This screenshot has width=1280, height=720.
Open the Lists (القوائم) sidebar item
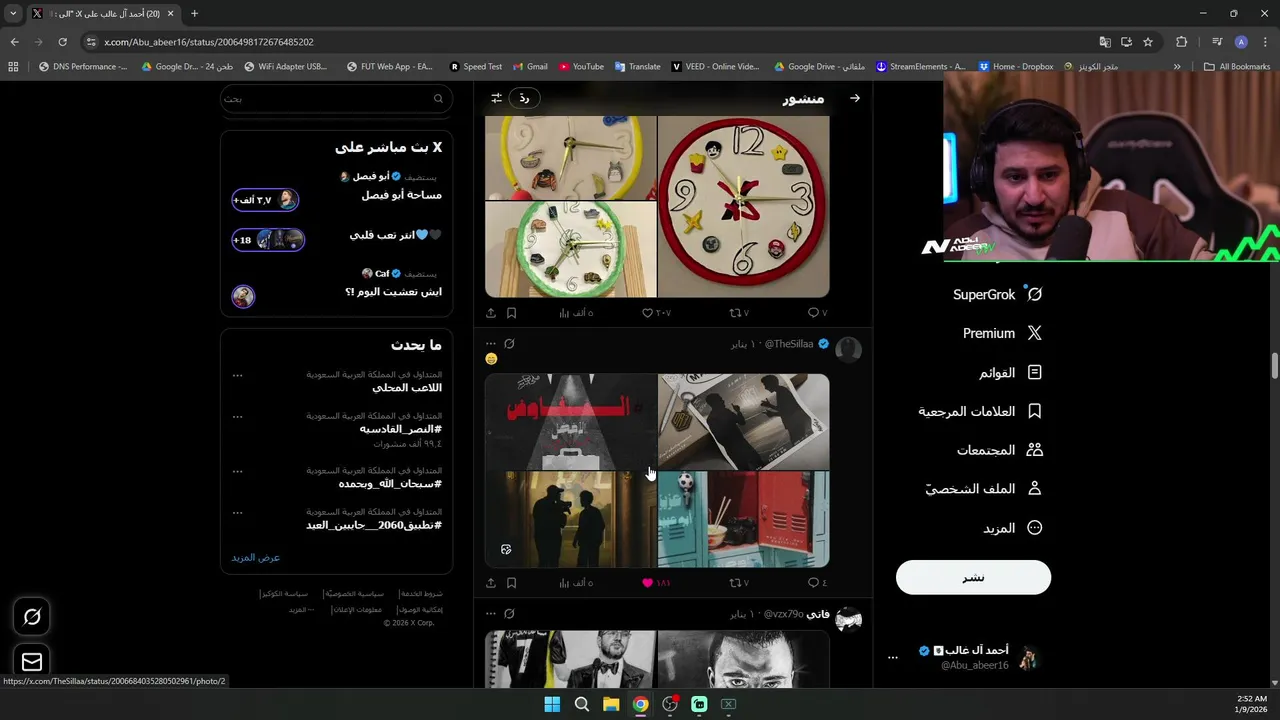click(x=1011, y=372)
